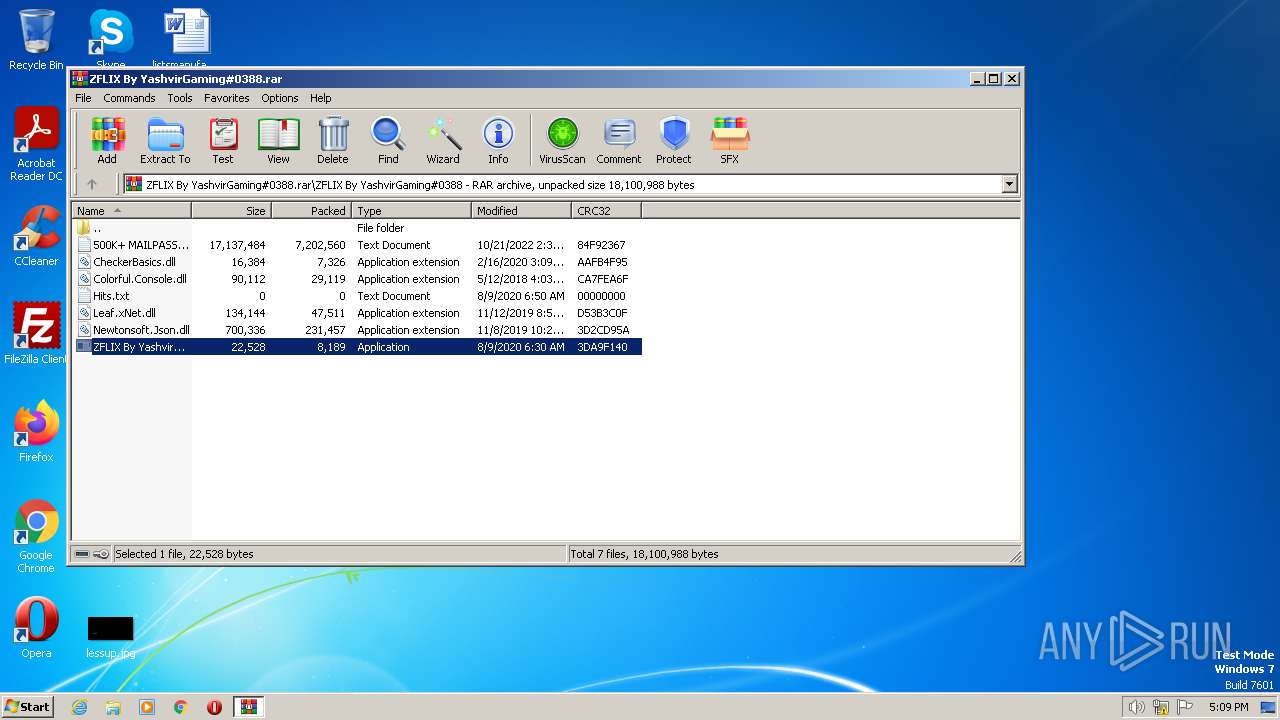
Task: Go up one folder level arrow
Action: click(x=92, y=184)
